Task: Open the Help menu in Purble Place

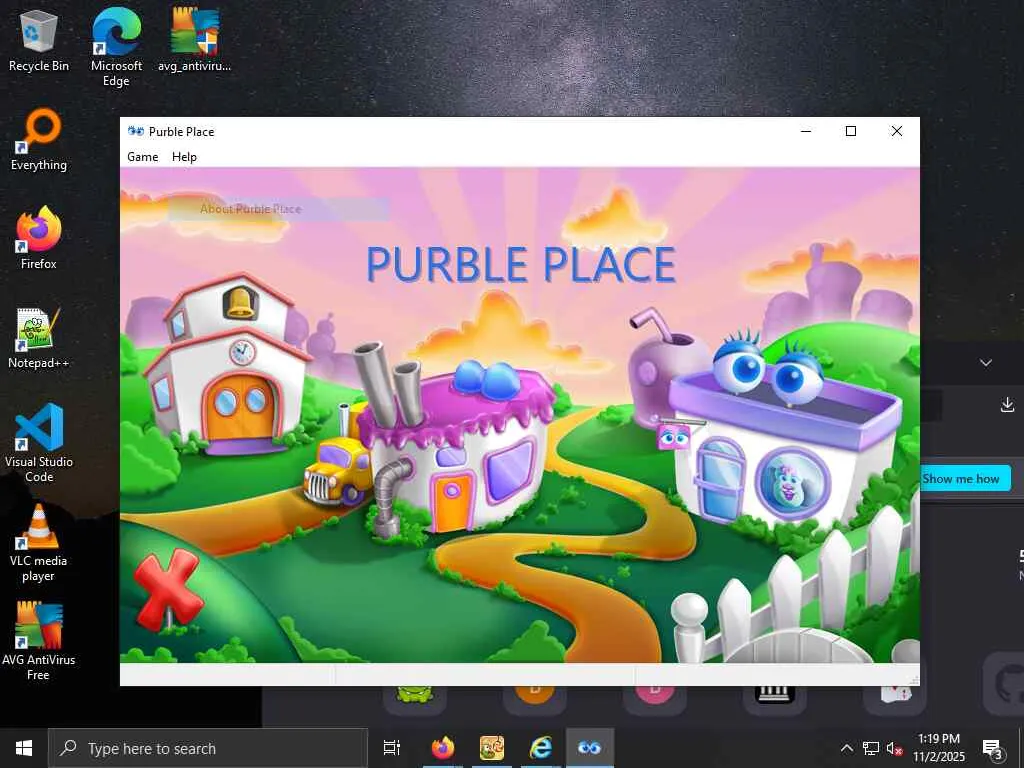Action: pos(184,157)
